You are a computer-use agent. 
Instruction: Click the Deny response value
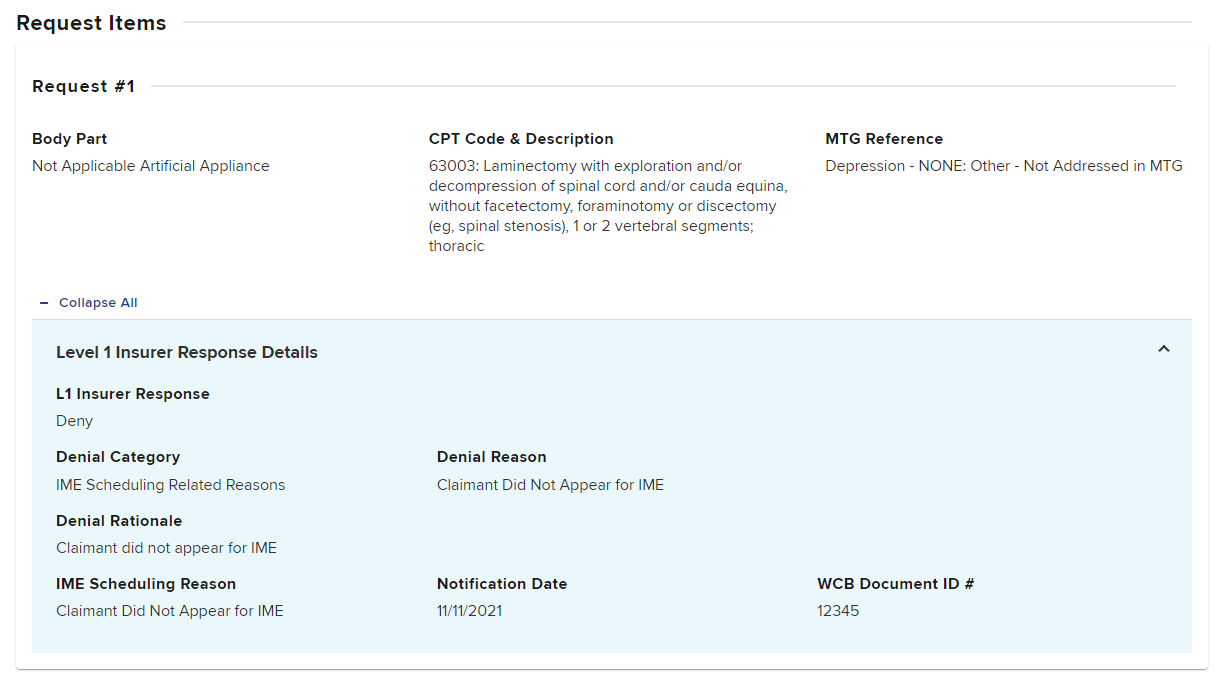click(74, 421)
